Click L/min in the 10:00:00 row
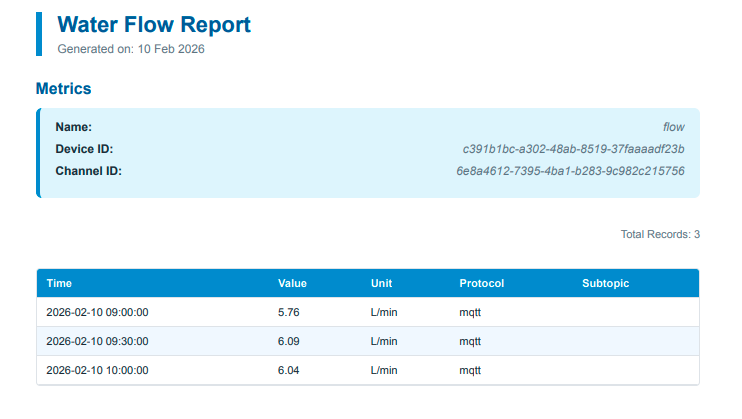 coord(384,370)
